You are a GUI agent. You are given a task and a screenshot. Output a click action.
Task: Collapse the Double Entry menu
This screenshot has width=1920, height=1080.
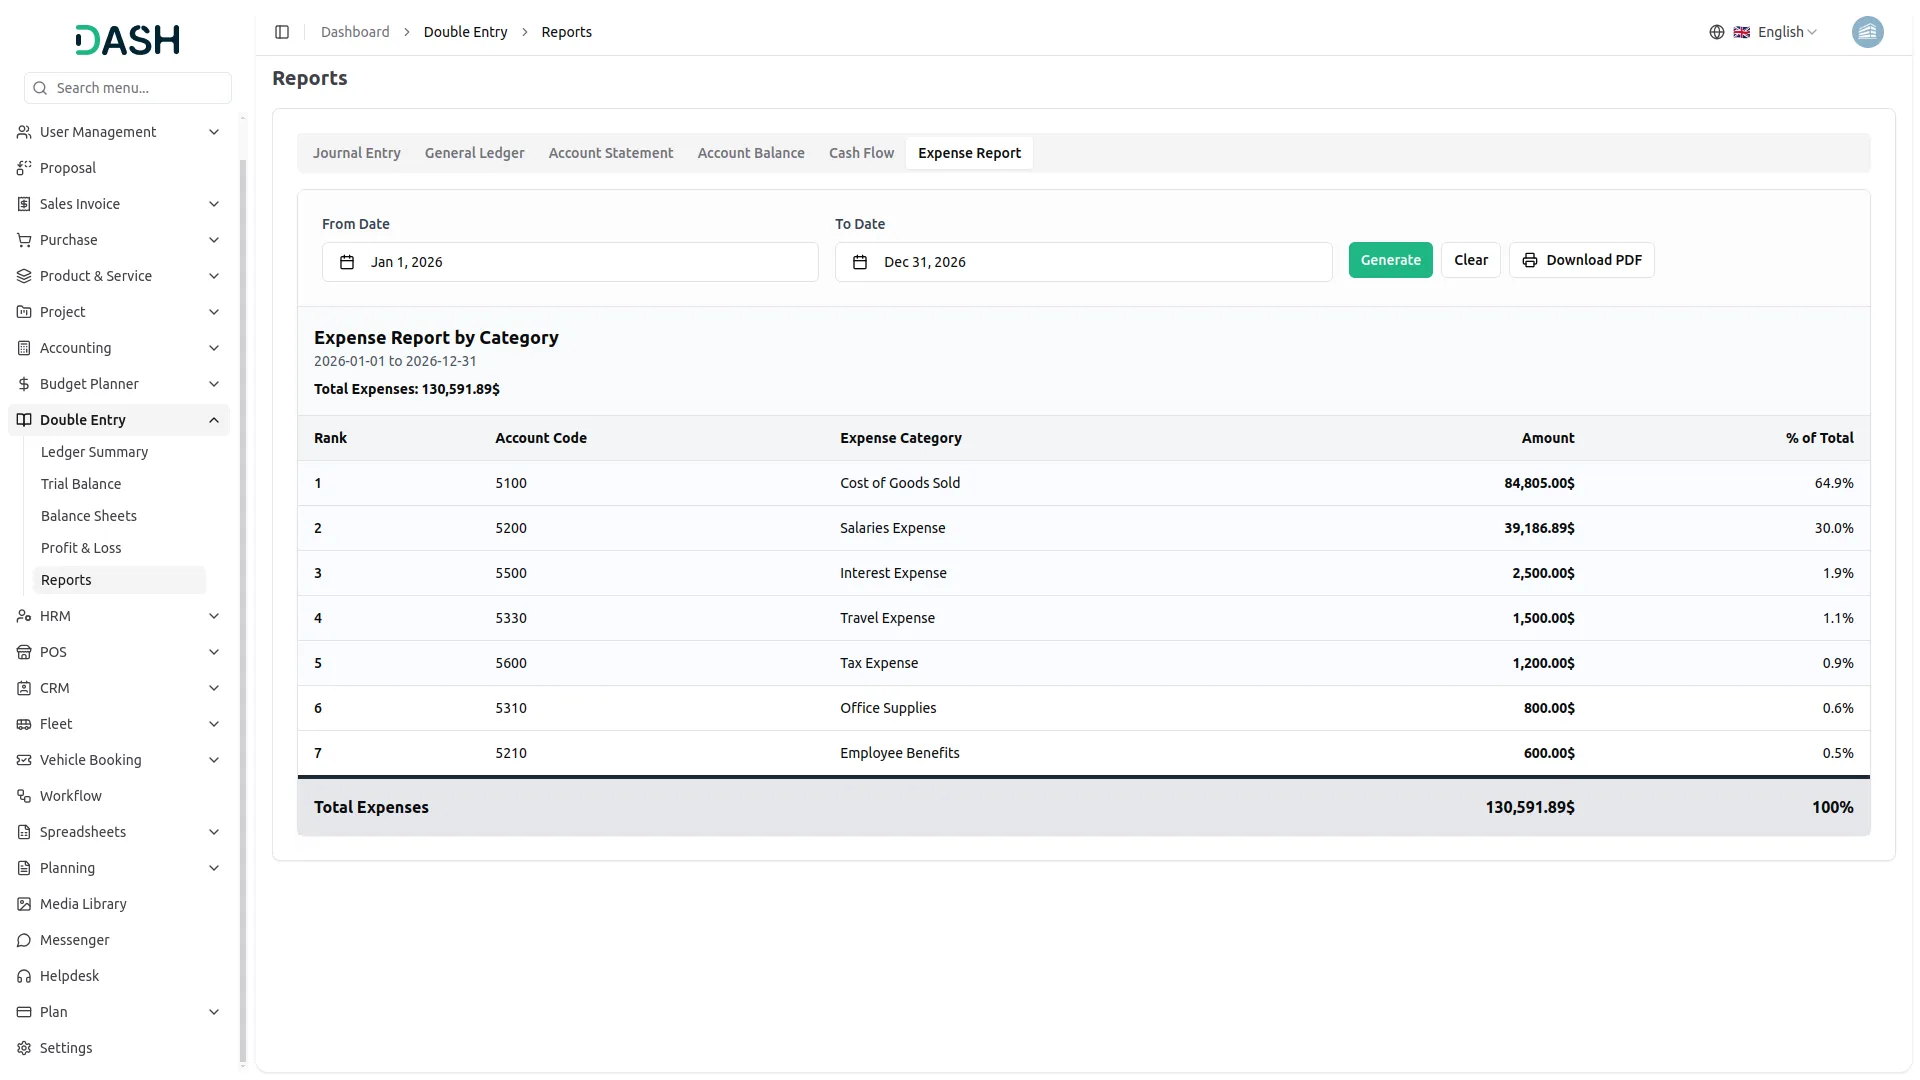213,420
